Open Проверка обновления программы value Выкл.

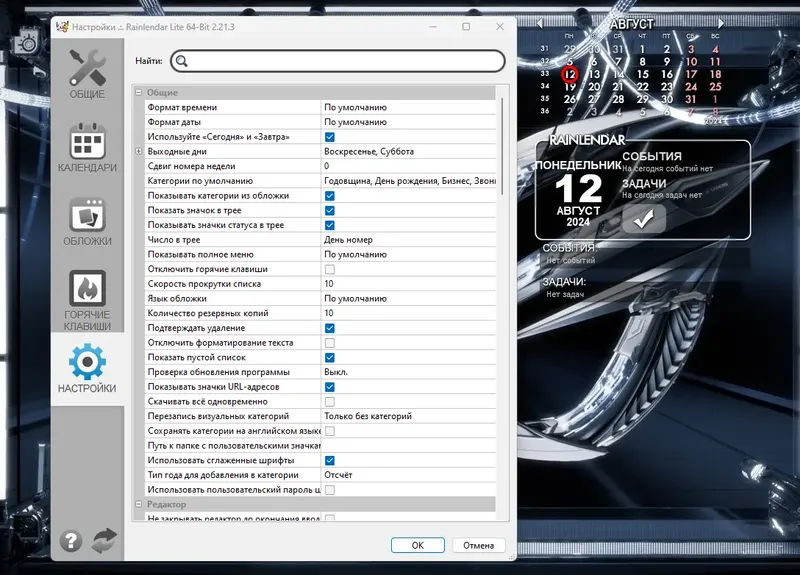(409, 372)
